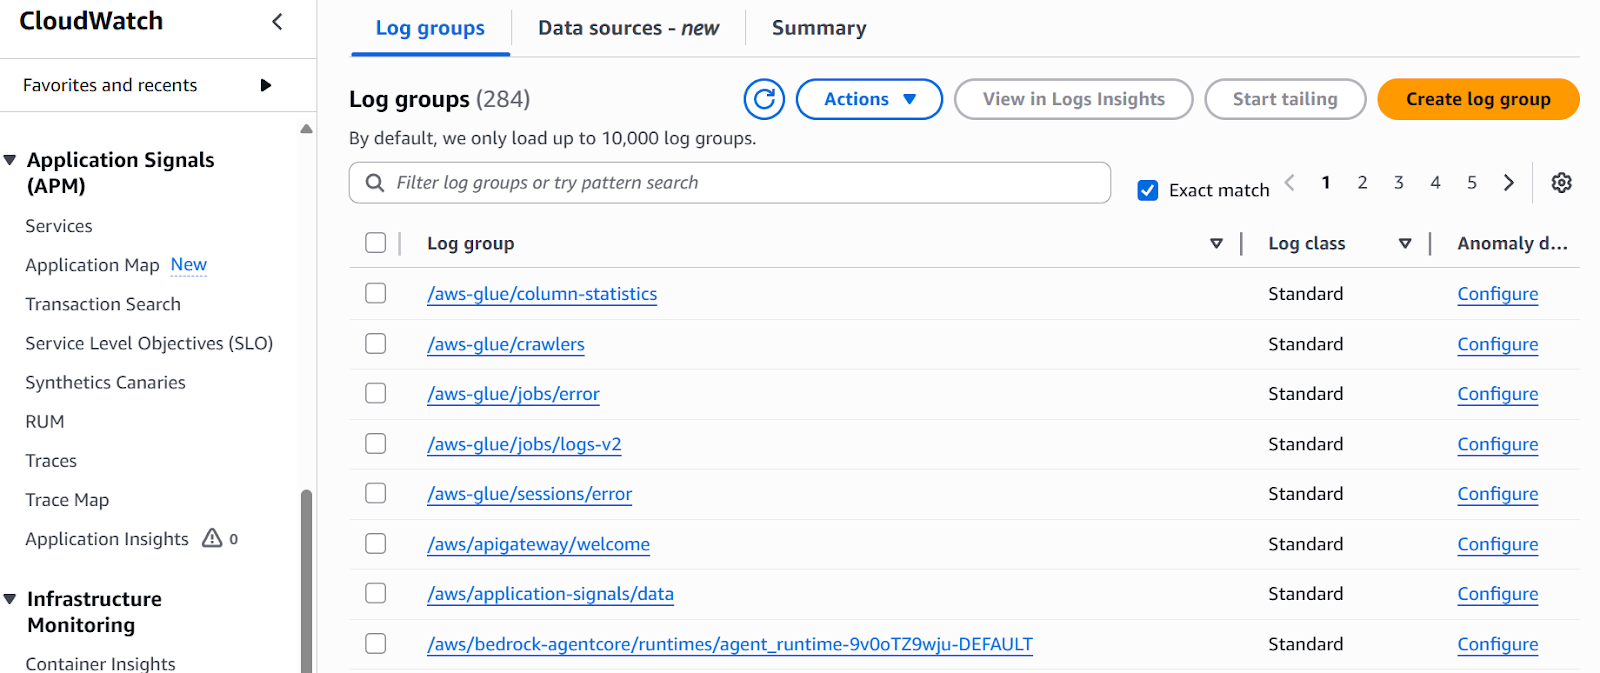Click the New badge next to Application Map
1600x673 pixels.
coord(188,265)
